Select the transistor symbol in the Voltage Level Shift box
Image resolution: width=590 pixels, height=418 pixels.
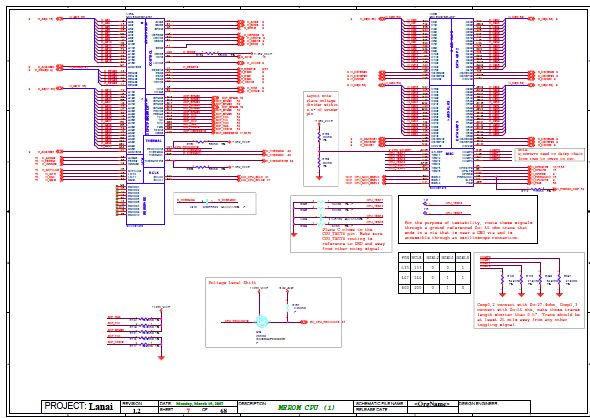(262, 322)
